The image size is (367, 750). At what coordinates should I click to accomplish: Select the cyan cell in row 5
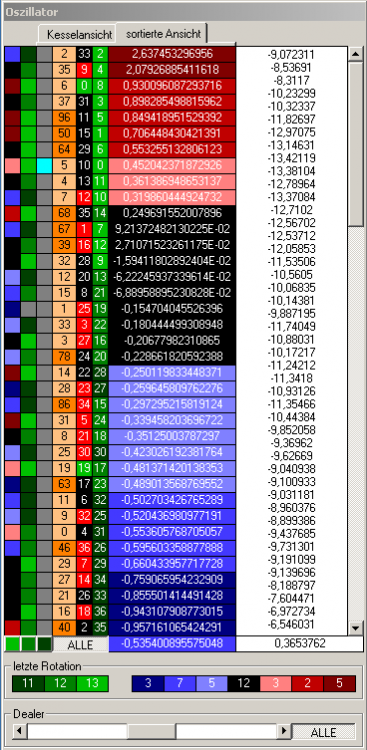pos(44,166)
